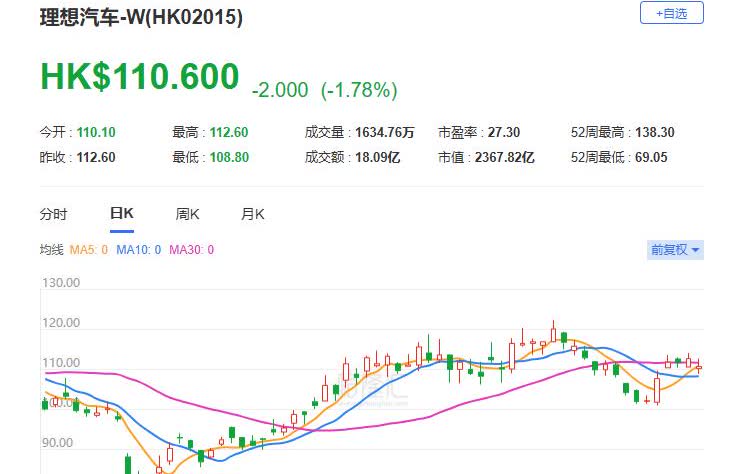Click the 110.00 y-axis label
732x474 pixels.
(61, 363)
